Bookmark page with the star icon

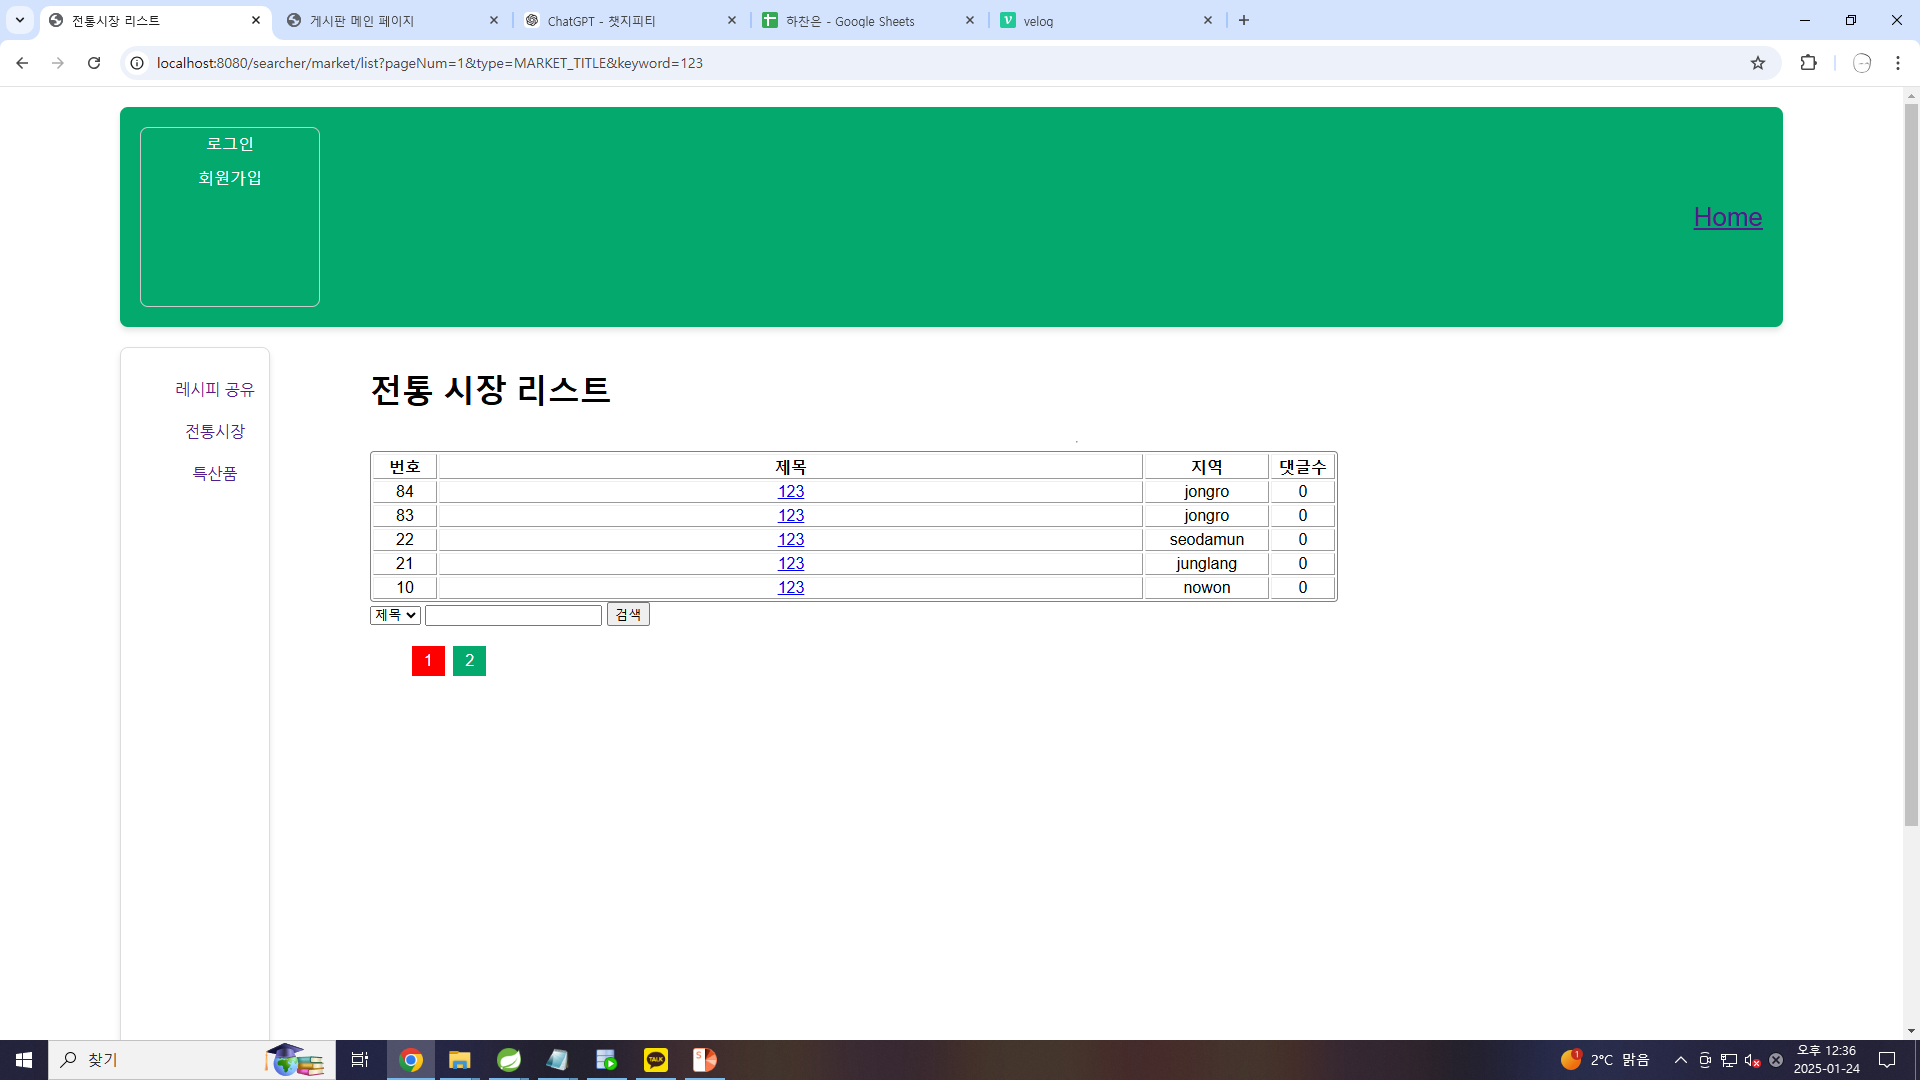(x=1758, y=63)
